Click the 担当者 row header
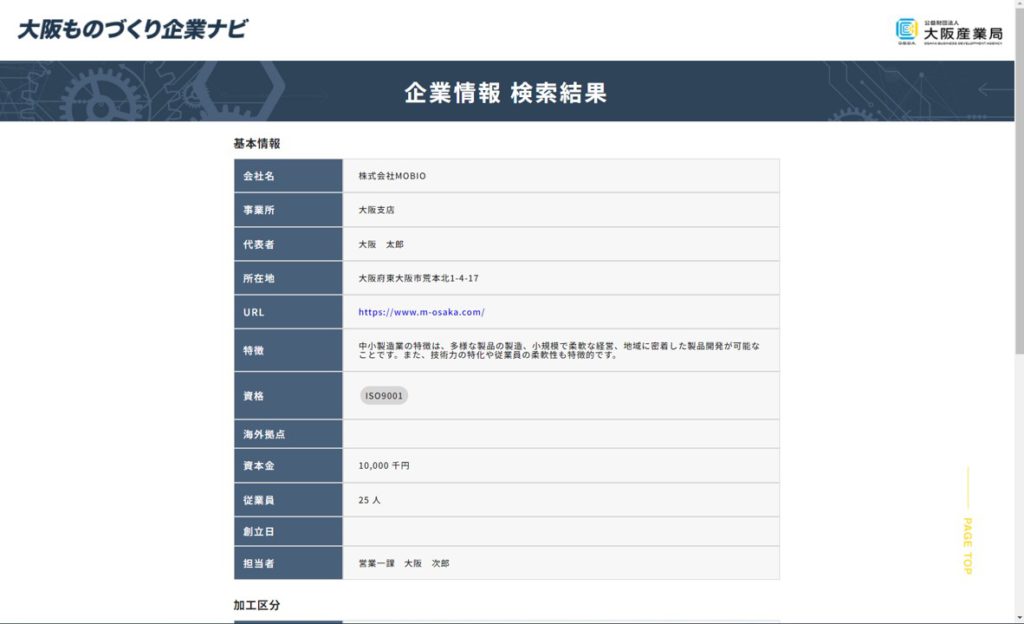Image resolution: width=1024 pixels, height=624 pixels. [288, 563]
